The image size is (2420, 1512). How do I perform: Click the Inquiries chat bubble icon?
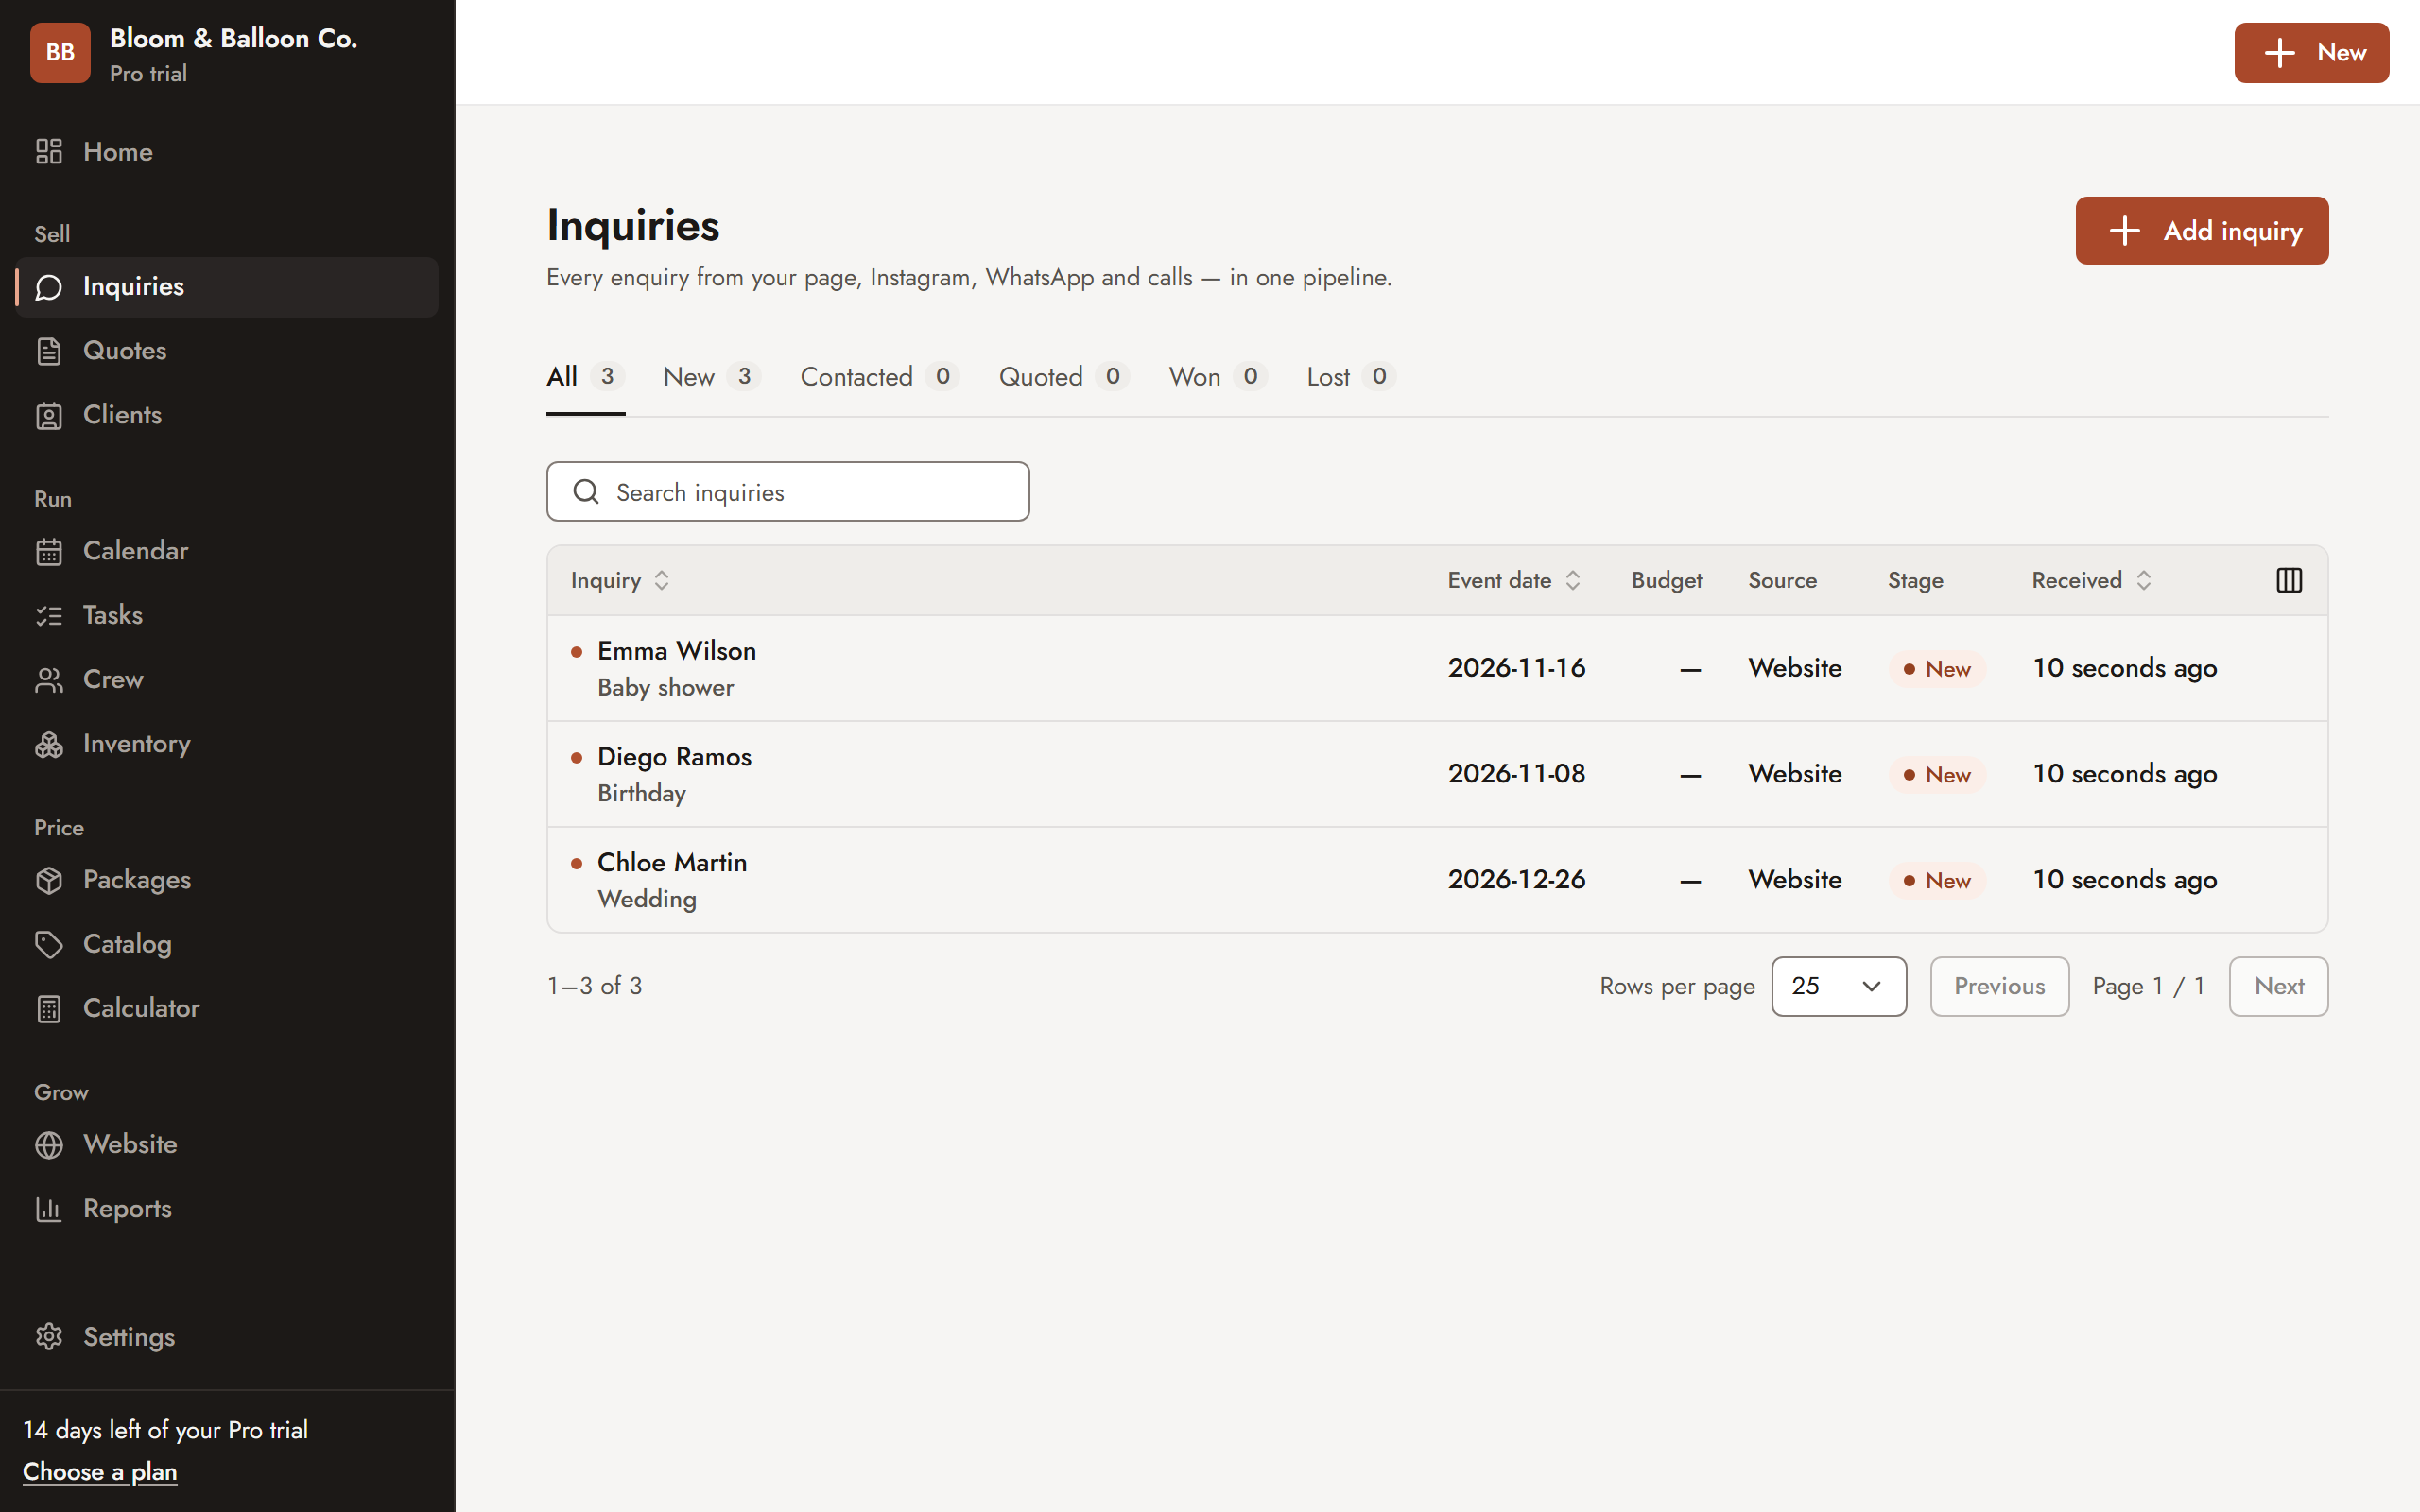click(x=49, y=287)
